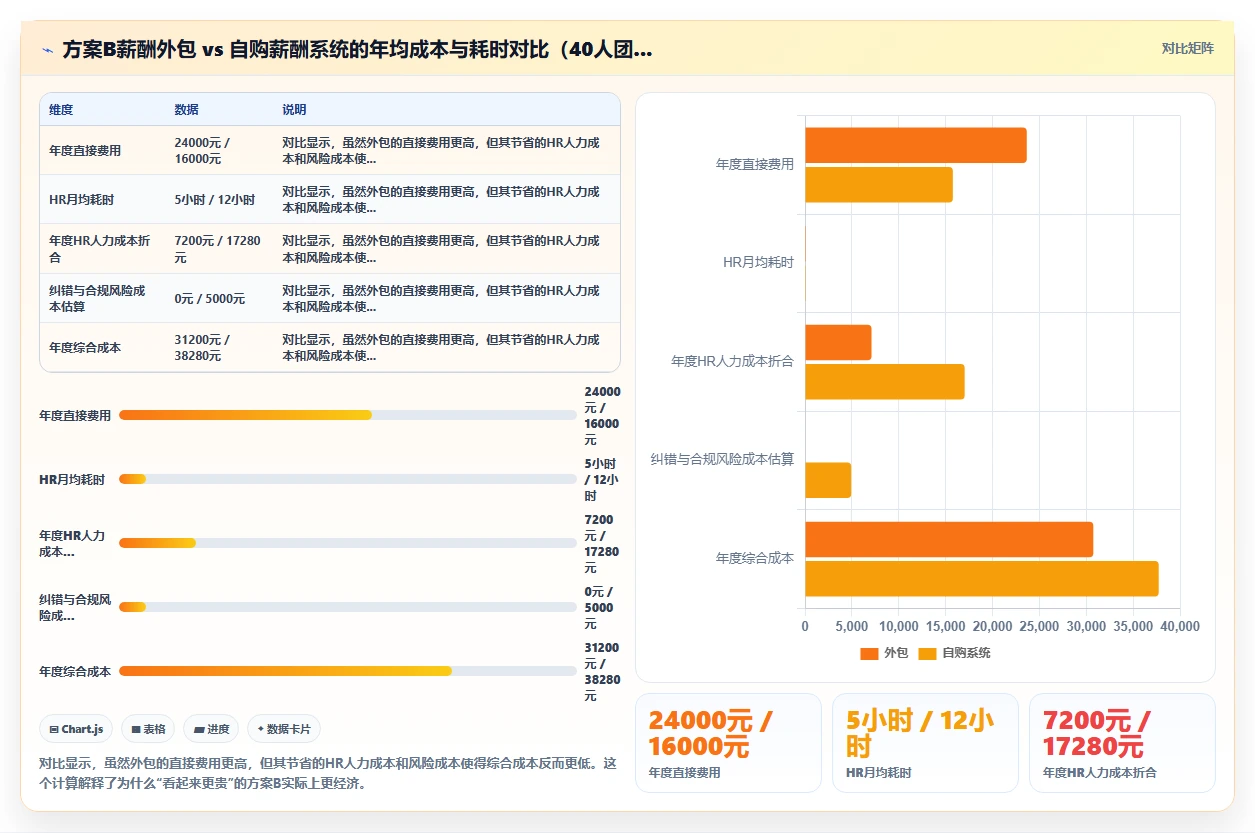Select the 进度 tag chip
Image resolution: width=1255 pixels, height=833 pixels.
coord(212,729)
